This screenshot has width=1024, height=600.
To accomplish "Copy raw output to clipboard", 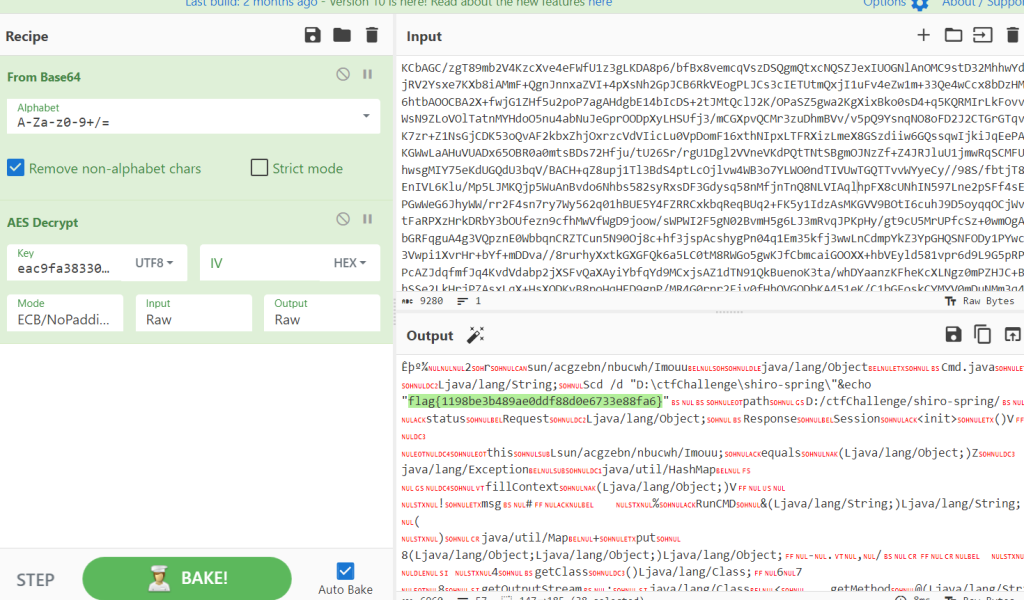I will (x=982, y=335).
